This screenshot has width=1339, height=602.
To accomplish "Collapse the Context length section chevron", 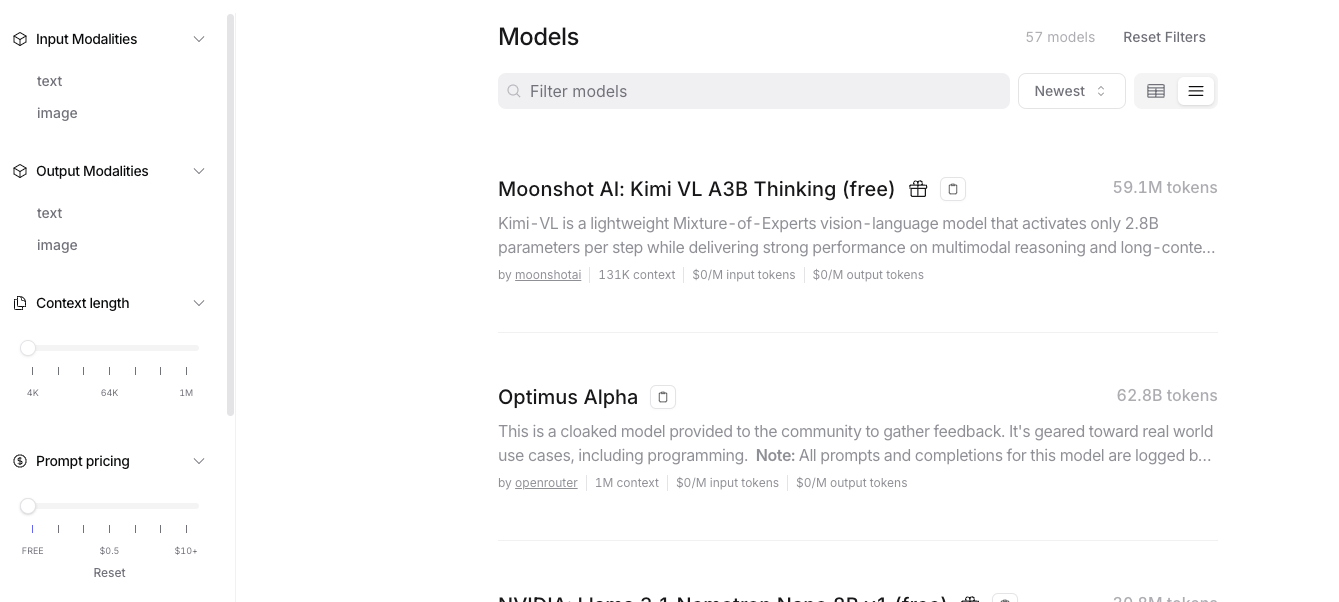I will [199, 303].
